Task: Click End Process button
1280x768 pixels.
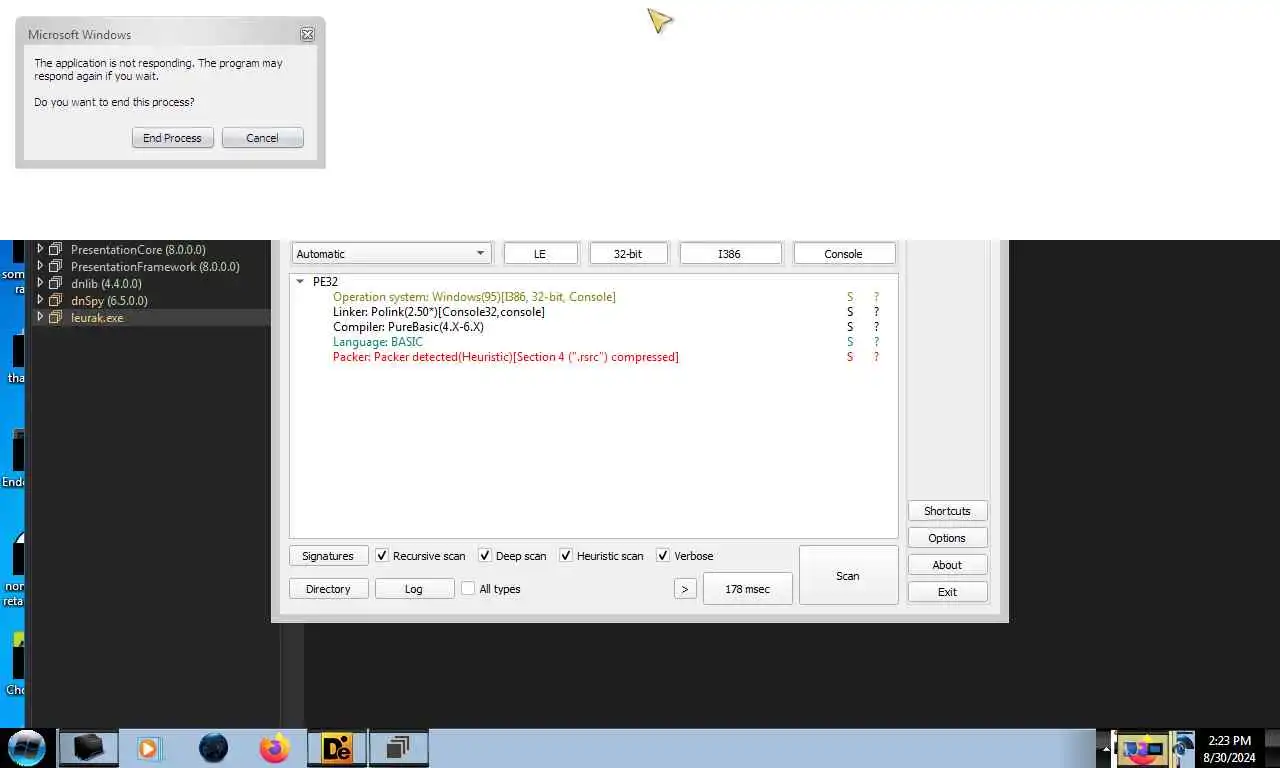Action: [x=172, y=138]
